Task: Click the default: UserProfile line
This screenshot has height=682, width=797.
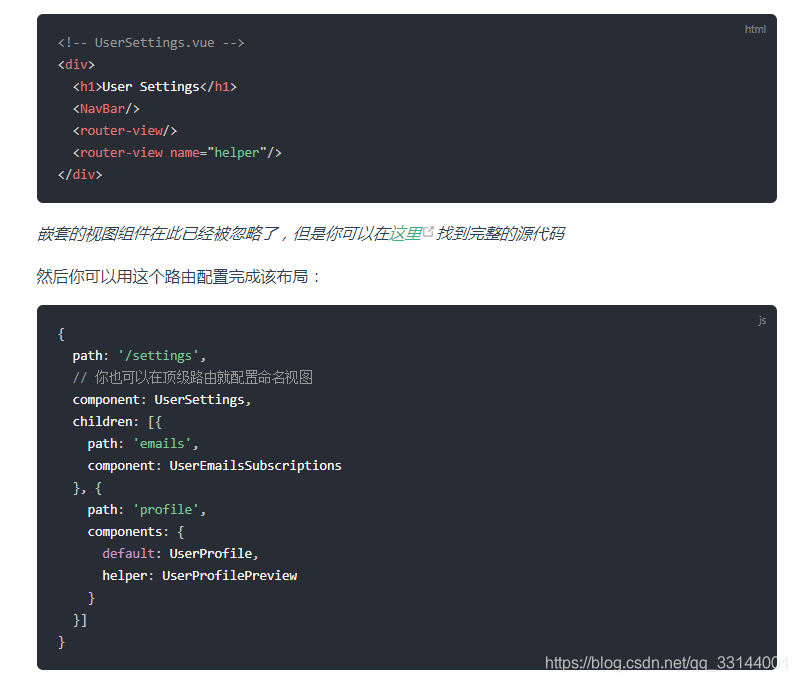Action: tap(180, 553)
